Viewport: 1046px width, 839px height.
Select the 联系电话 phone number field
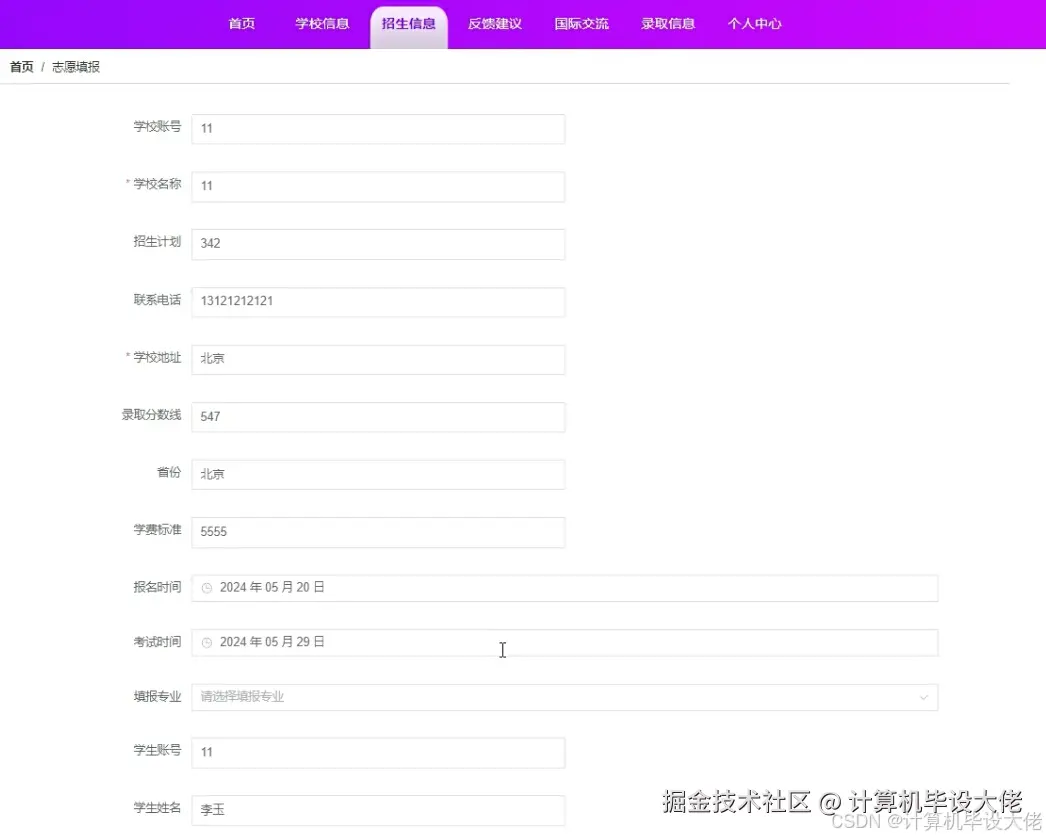[378, 302]
